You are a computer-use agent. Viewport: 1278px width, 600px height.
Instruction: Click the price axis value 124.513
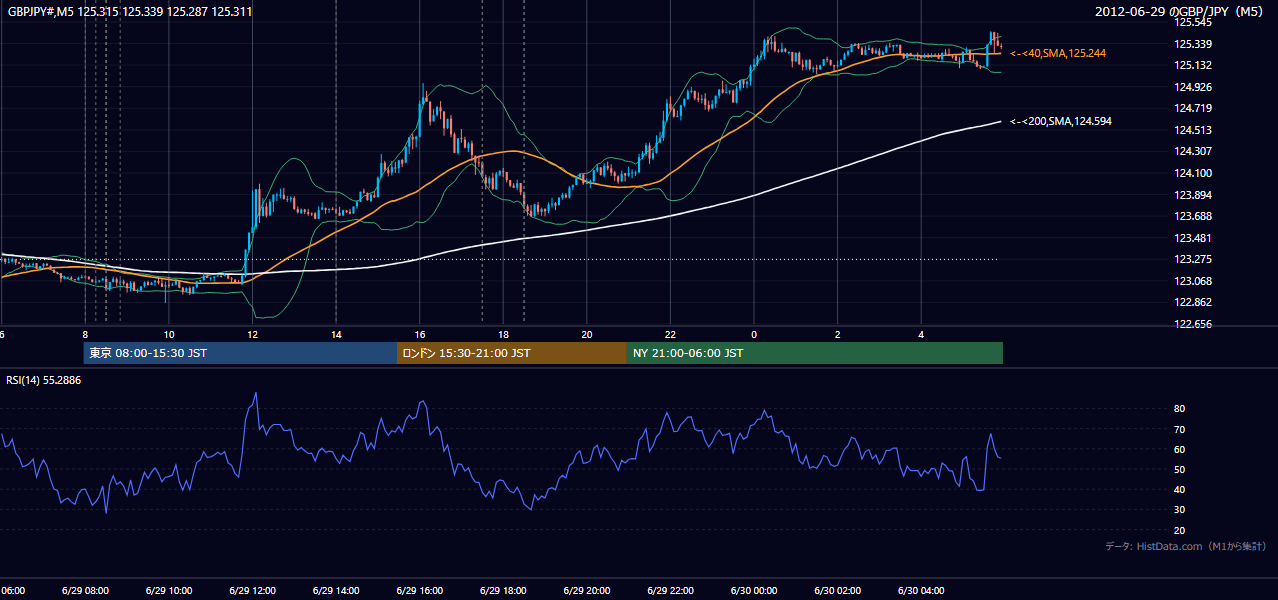[x=1194, y=130]
